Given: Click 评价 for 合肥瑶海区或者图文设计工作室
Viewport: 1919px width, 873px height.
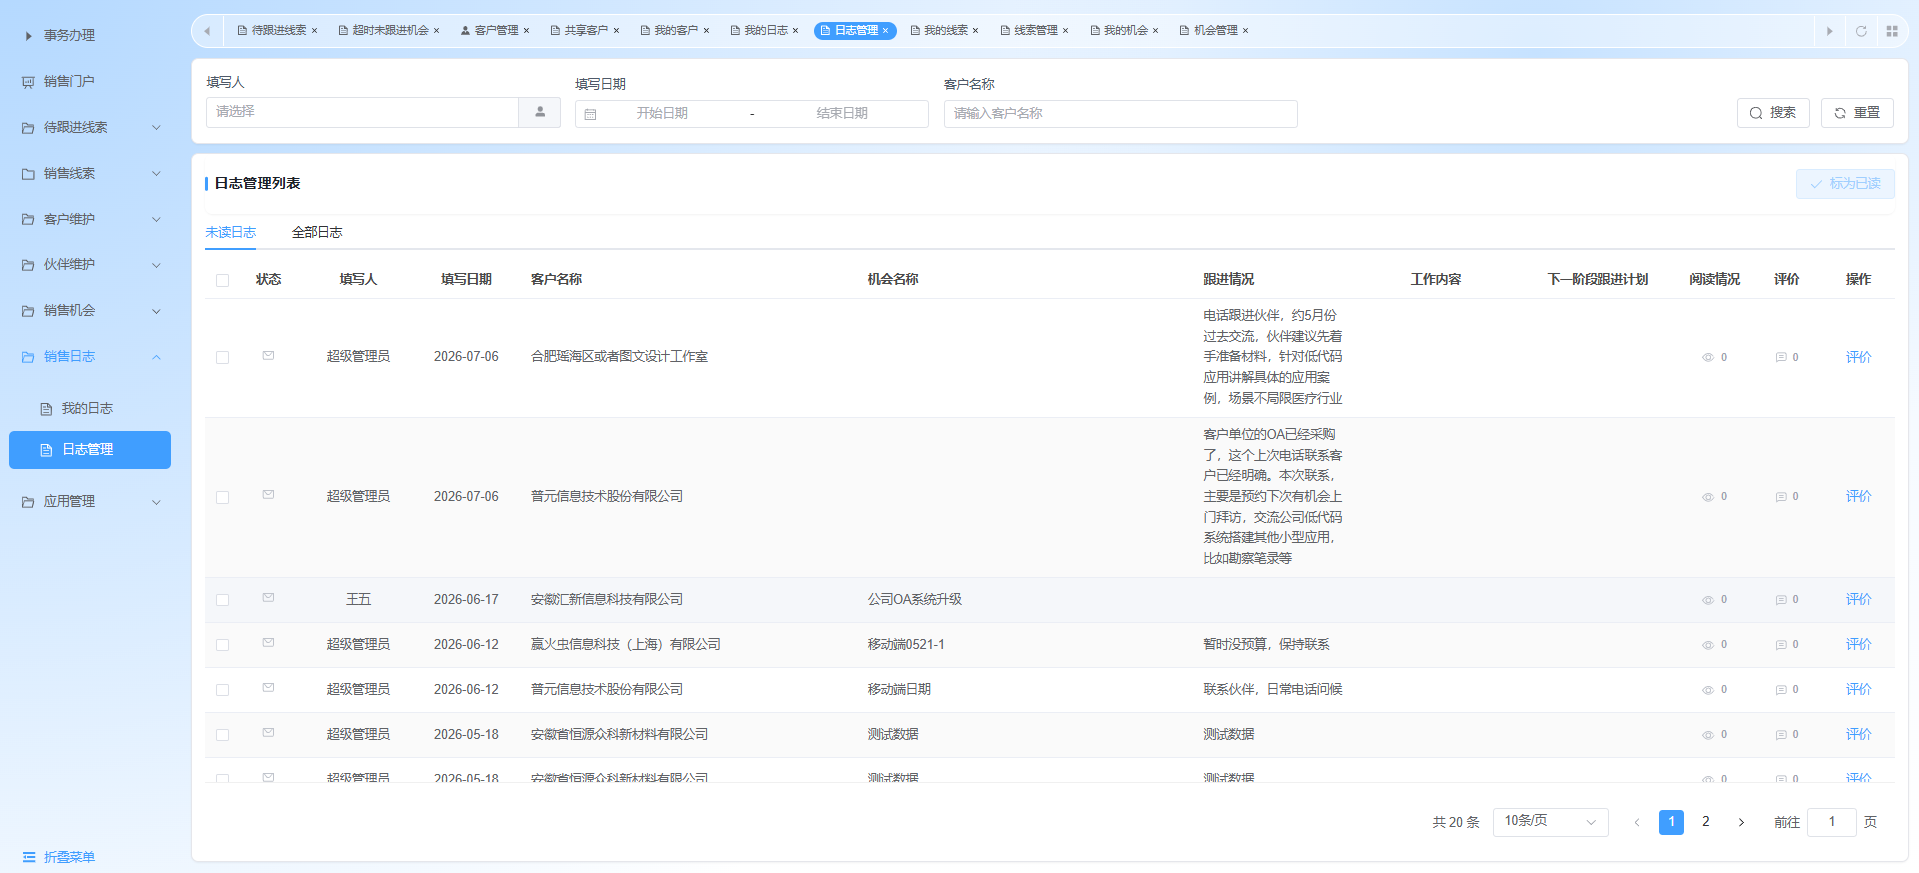Looking at the screenshot, I should tap(1858, 357).
